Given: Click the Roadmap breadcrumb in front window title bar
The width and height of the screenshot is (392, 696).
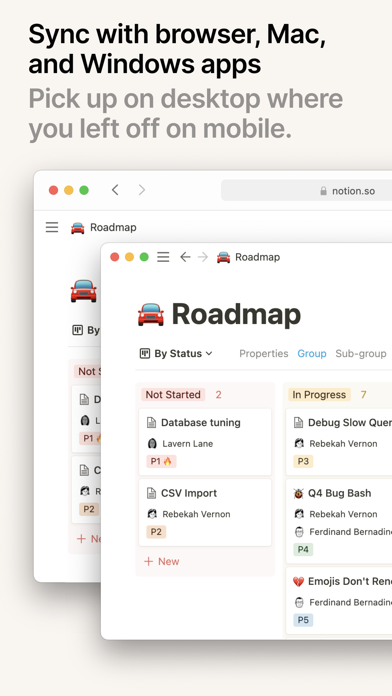Looking at the screenshot, I should [x=257, y=257].
